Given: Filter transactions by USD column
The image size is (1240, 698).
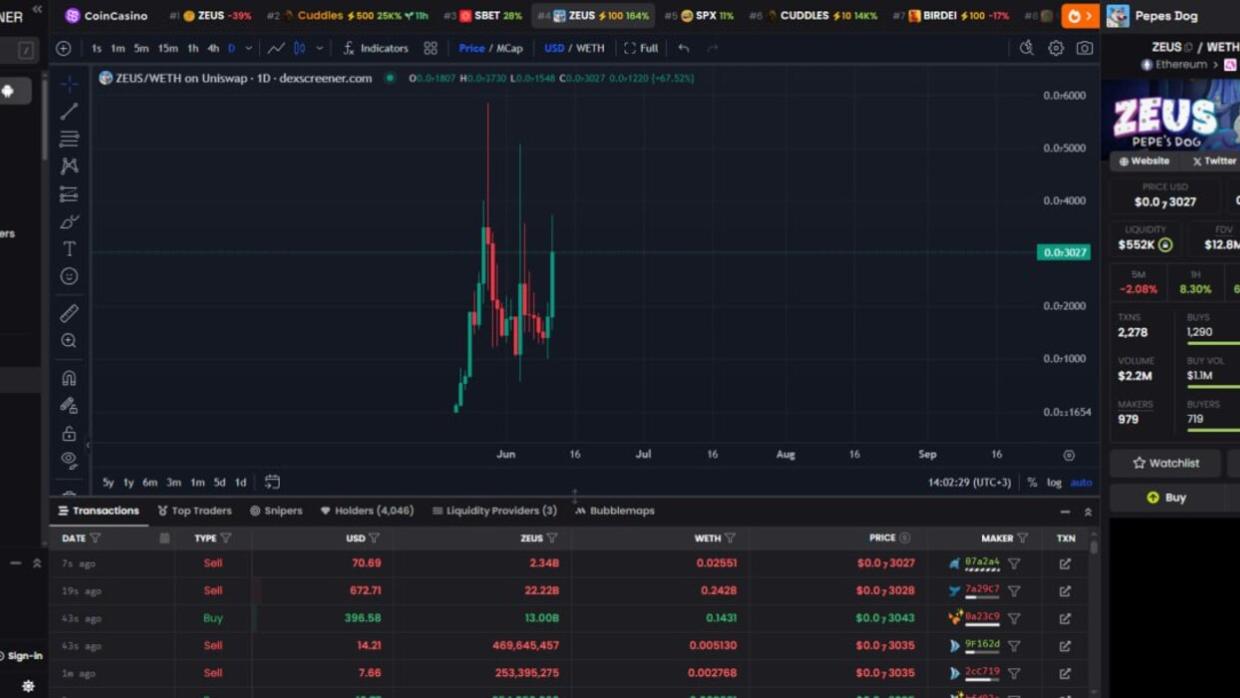Looking at the screenshot, I should click(374, 538).
